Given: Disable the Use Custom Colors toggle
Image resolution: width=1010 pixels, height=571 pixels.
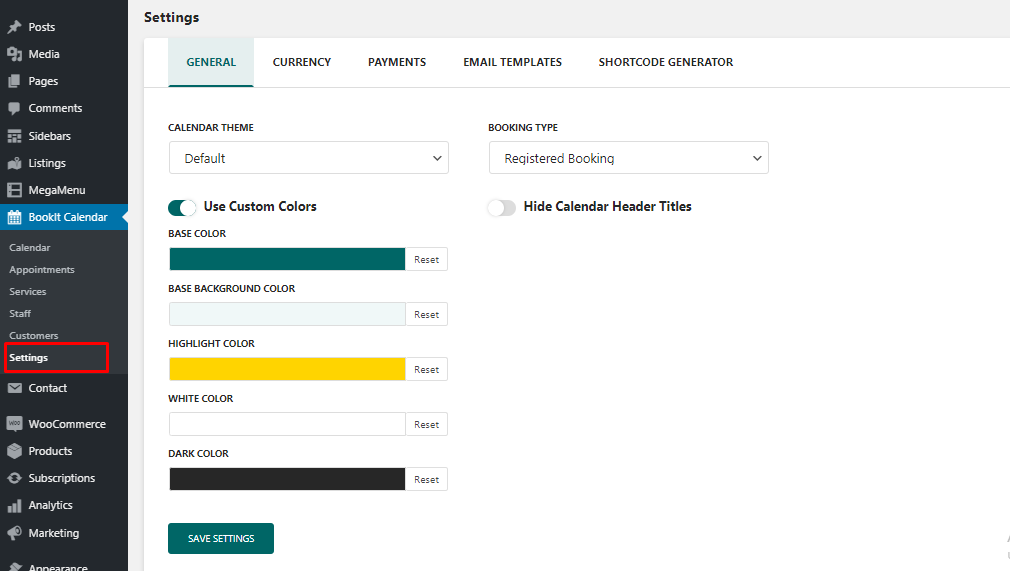Looking at the screenshot, I should point(182,207).
